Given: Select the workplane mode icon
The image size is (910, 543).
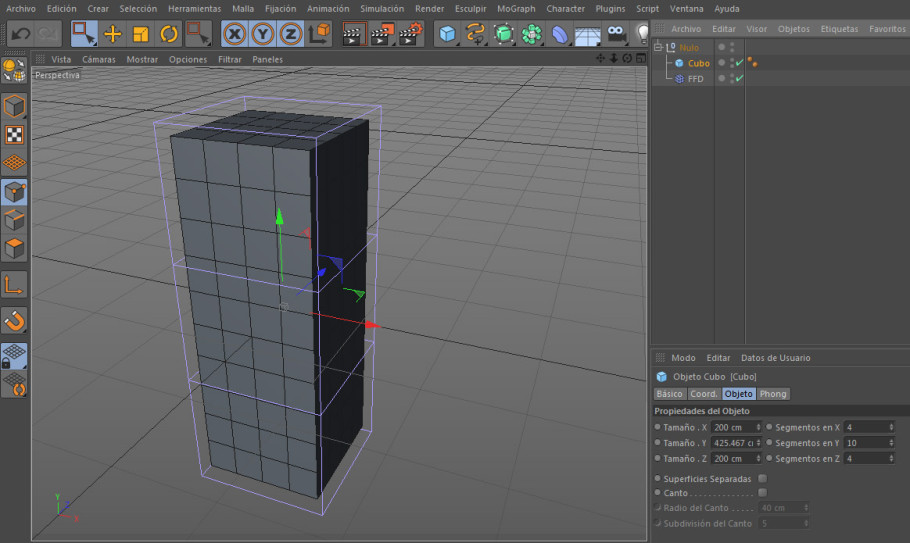Looking at the screenshot, I should point(14,163).
